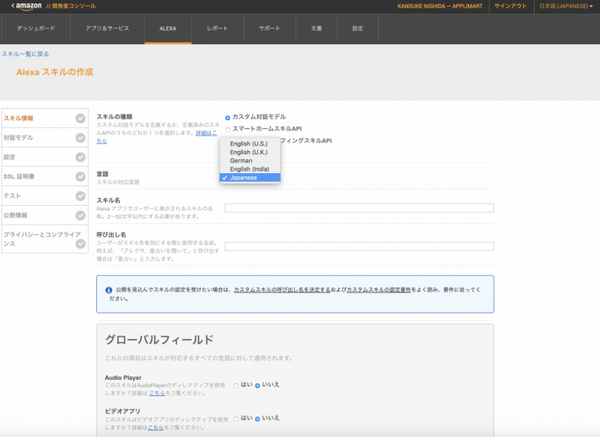Click checkmark icon beside 公開情報

click(x=80, y=215)
